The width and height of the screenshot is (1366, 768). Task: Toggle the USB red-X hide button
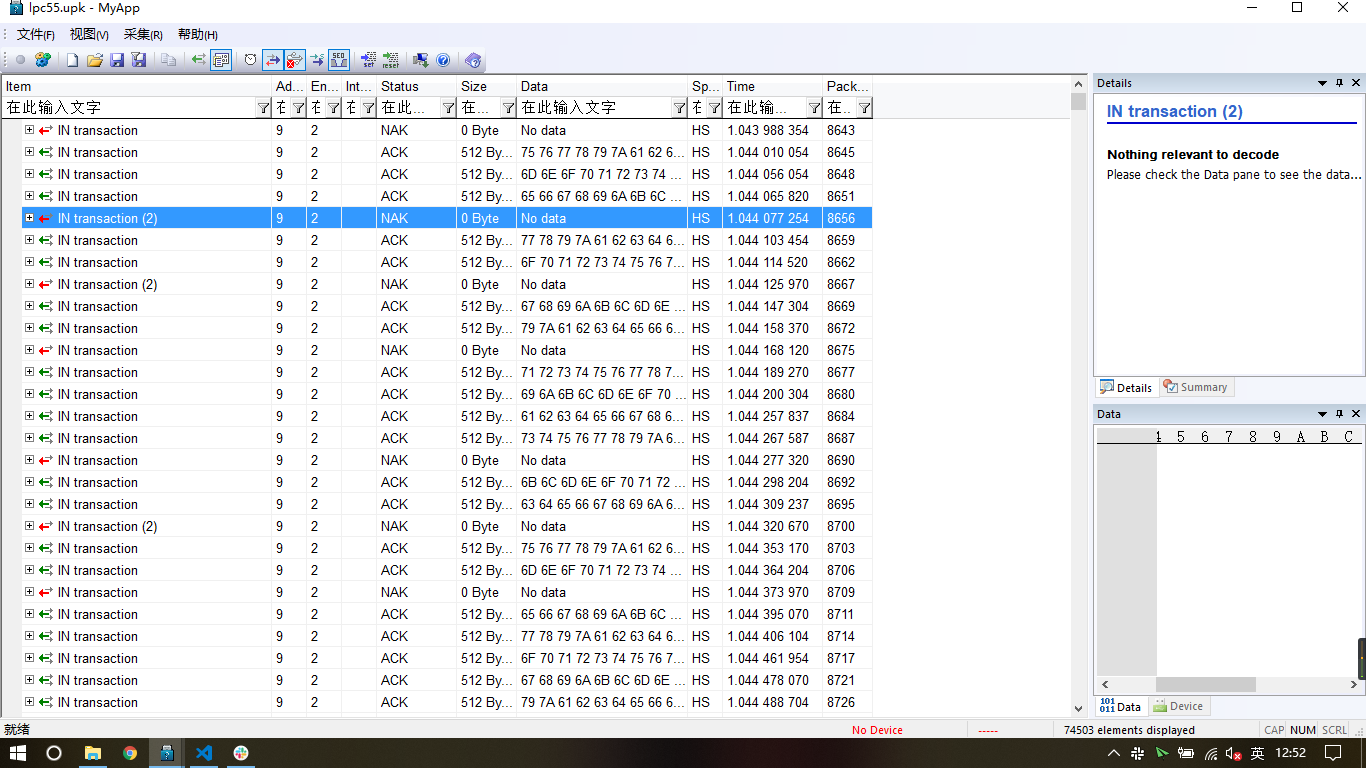tap(295, 60)
